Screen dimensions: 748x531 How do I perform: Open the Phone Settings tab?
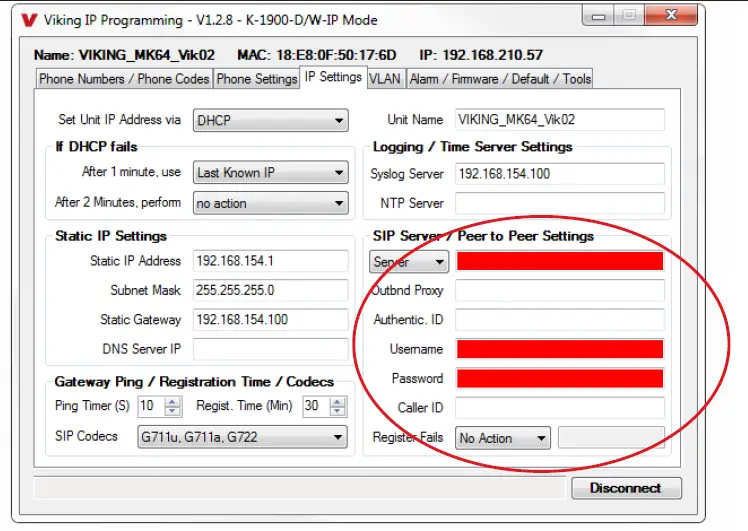tap(257, 79)
